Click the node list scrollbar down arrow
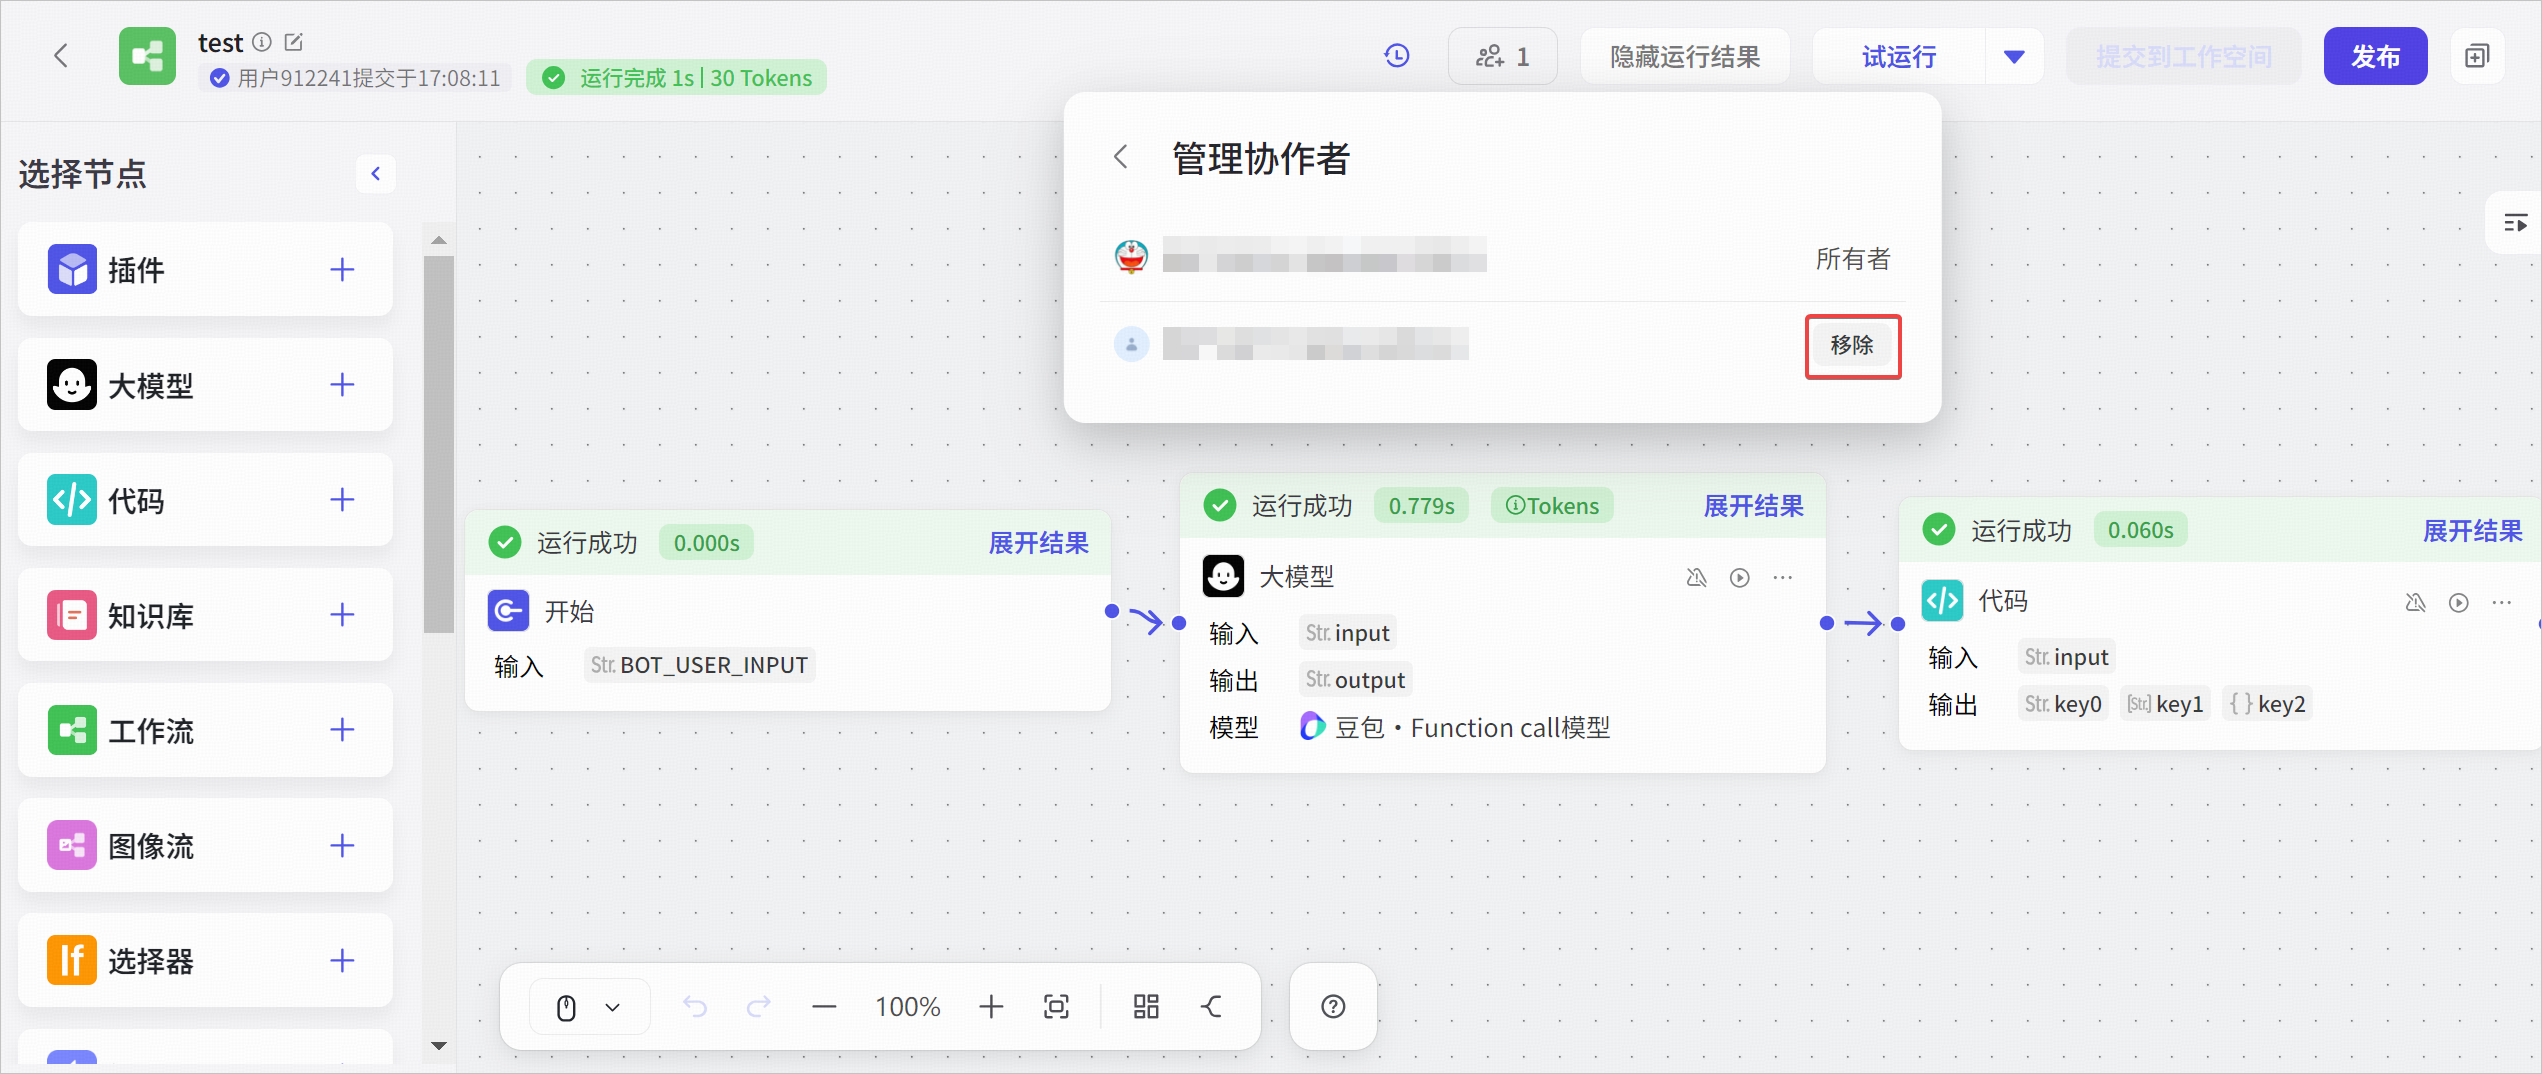The width and height of the screenshot is (2542, 1074). click(438, 1046)
